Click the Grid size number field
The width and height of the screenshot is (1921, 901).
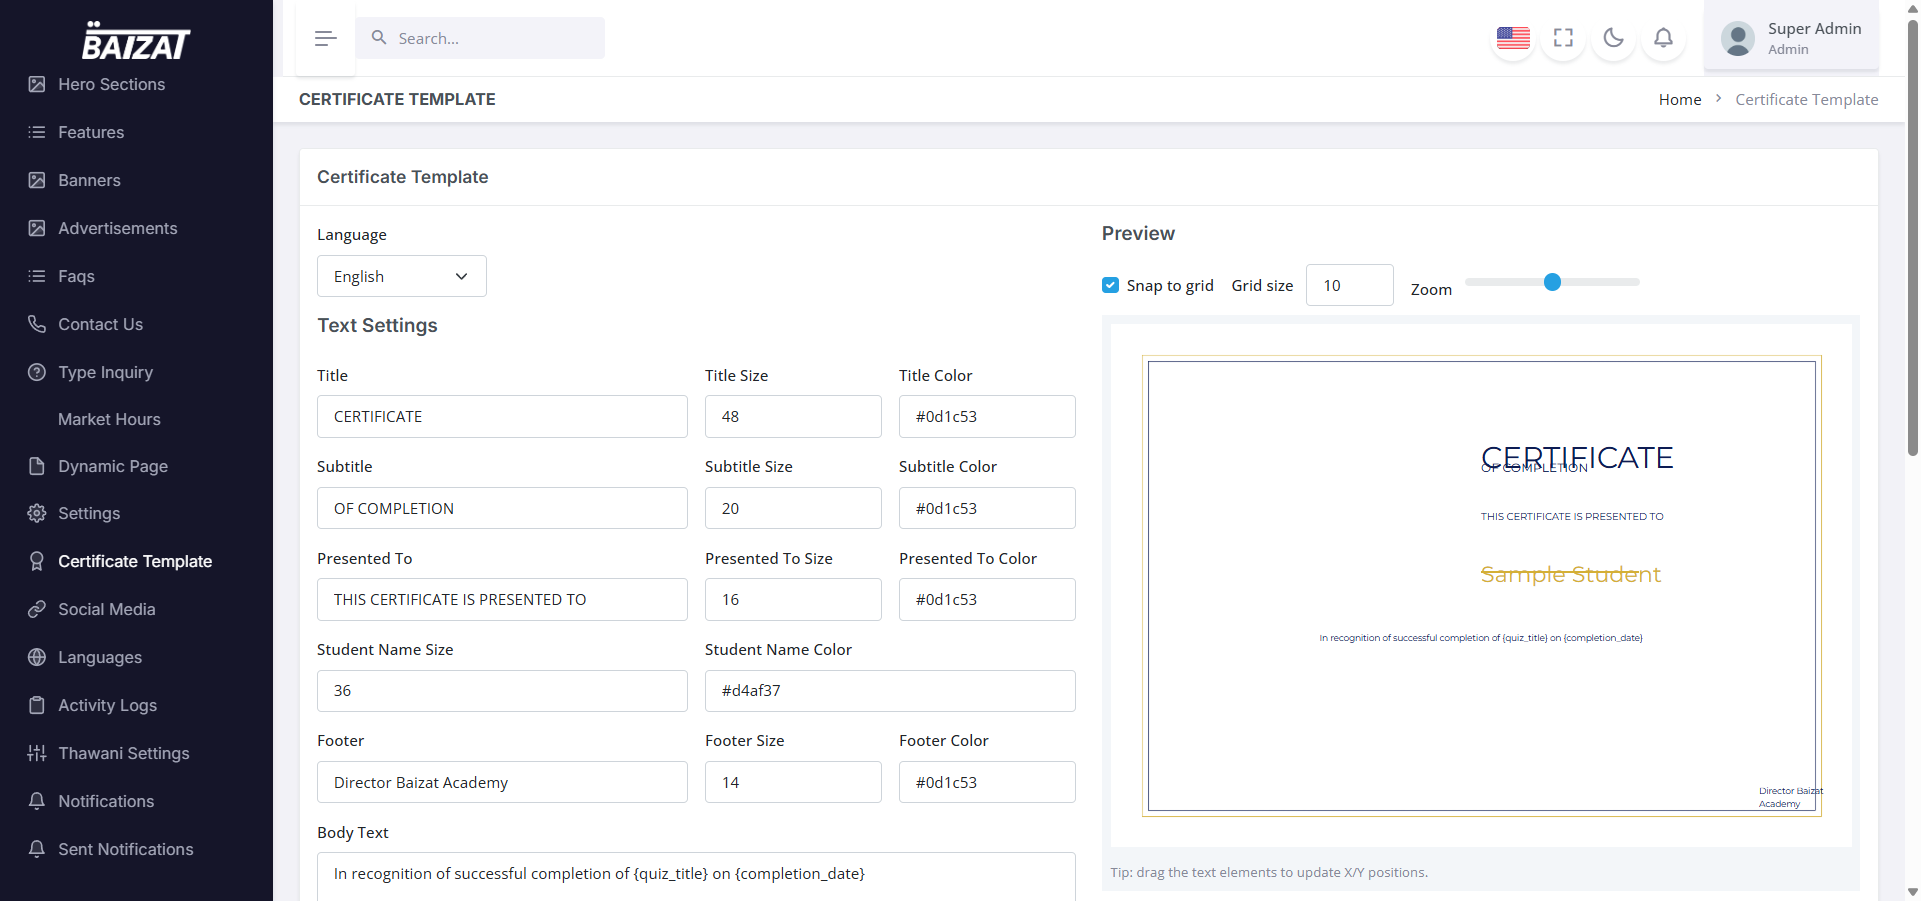coord(1348,285)
